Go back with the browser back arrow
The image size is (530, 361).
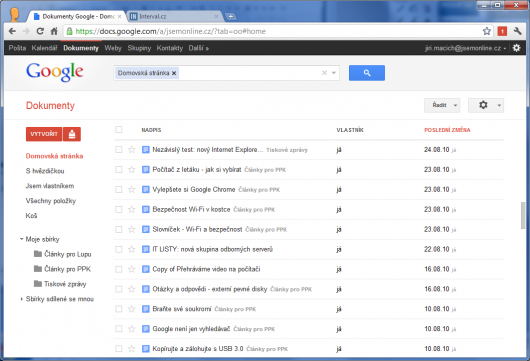[13, 31]
